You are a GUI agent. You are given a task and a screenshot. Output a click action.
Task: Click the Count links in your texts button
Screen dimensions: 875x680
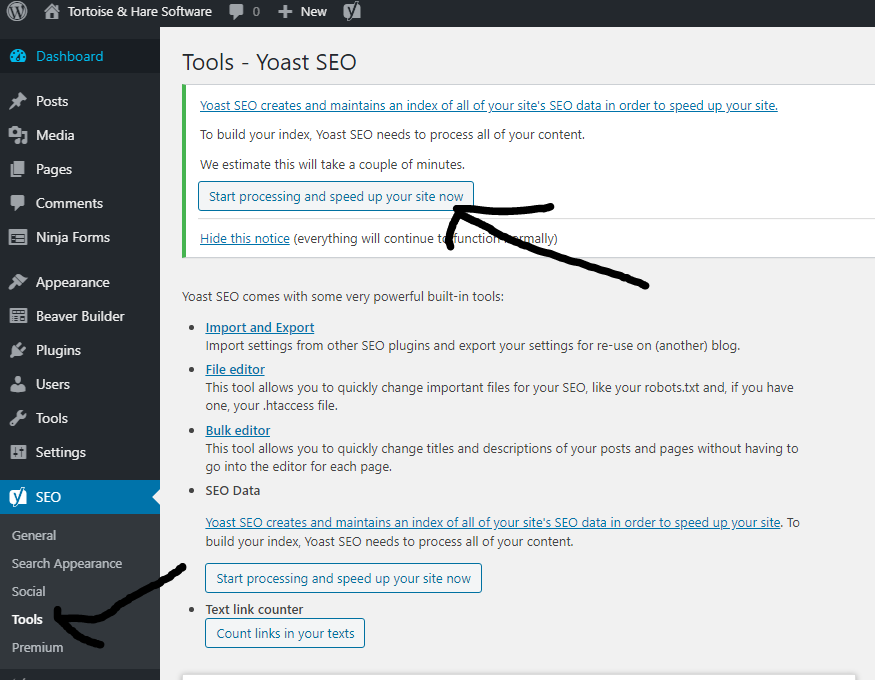[284, 633]
